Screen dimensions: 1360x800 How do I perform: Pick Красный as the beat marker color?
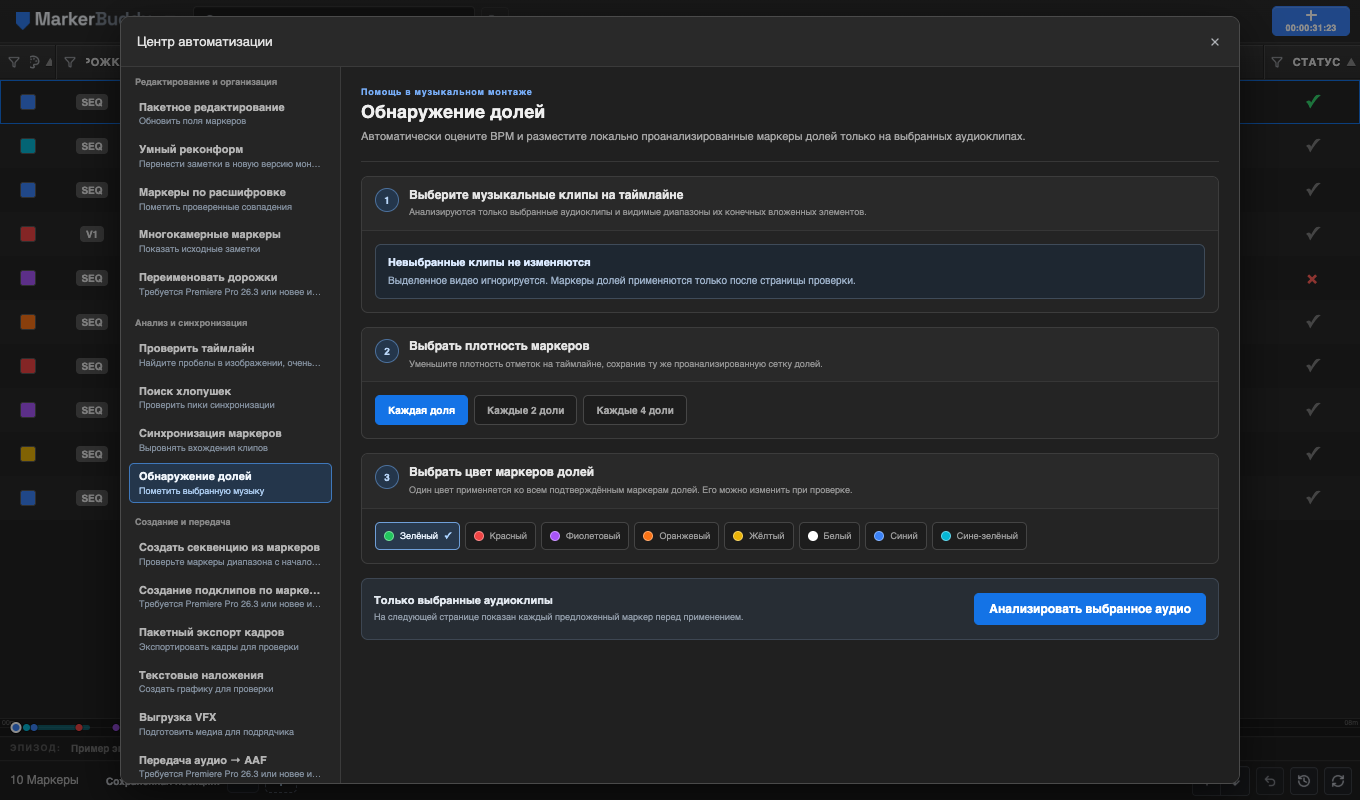tap(500, 536)
